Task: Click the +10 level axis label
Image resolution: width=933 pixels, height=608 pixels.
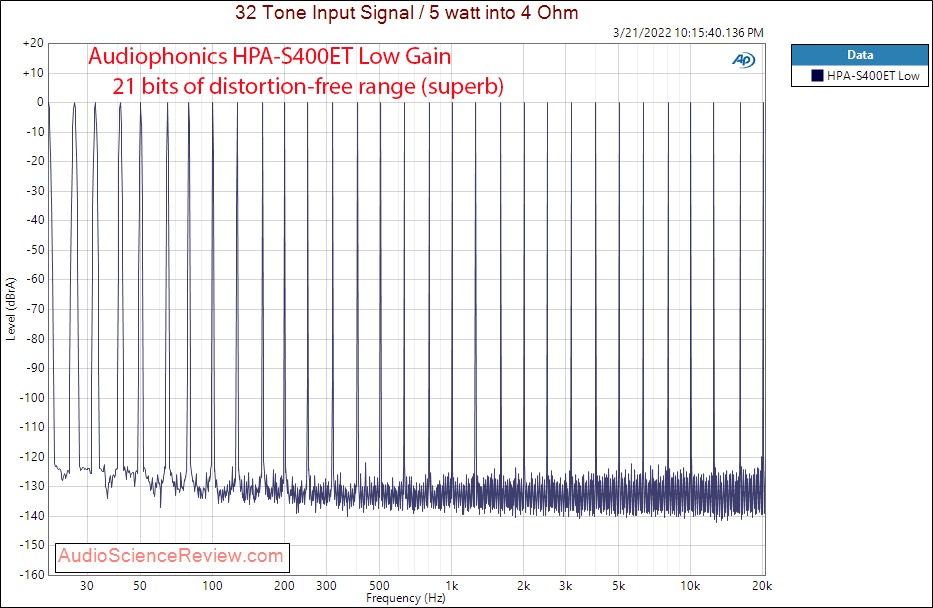Action: click(x=33, y=73)
